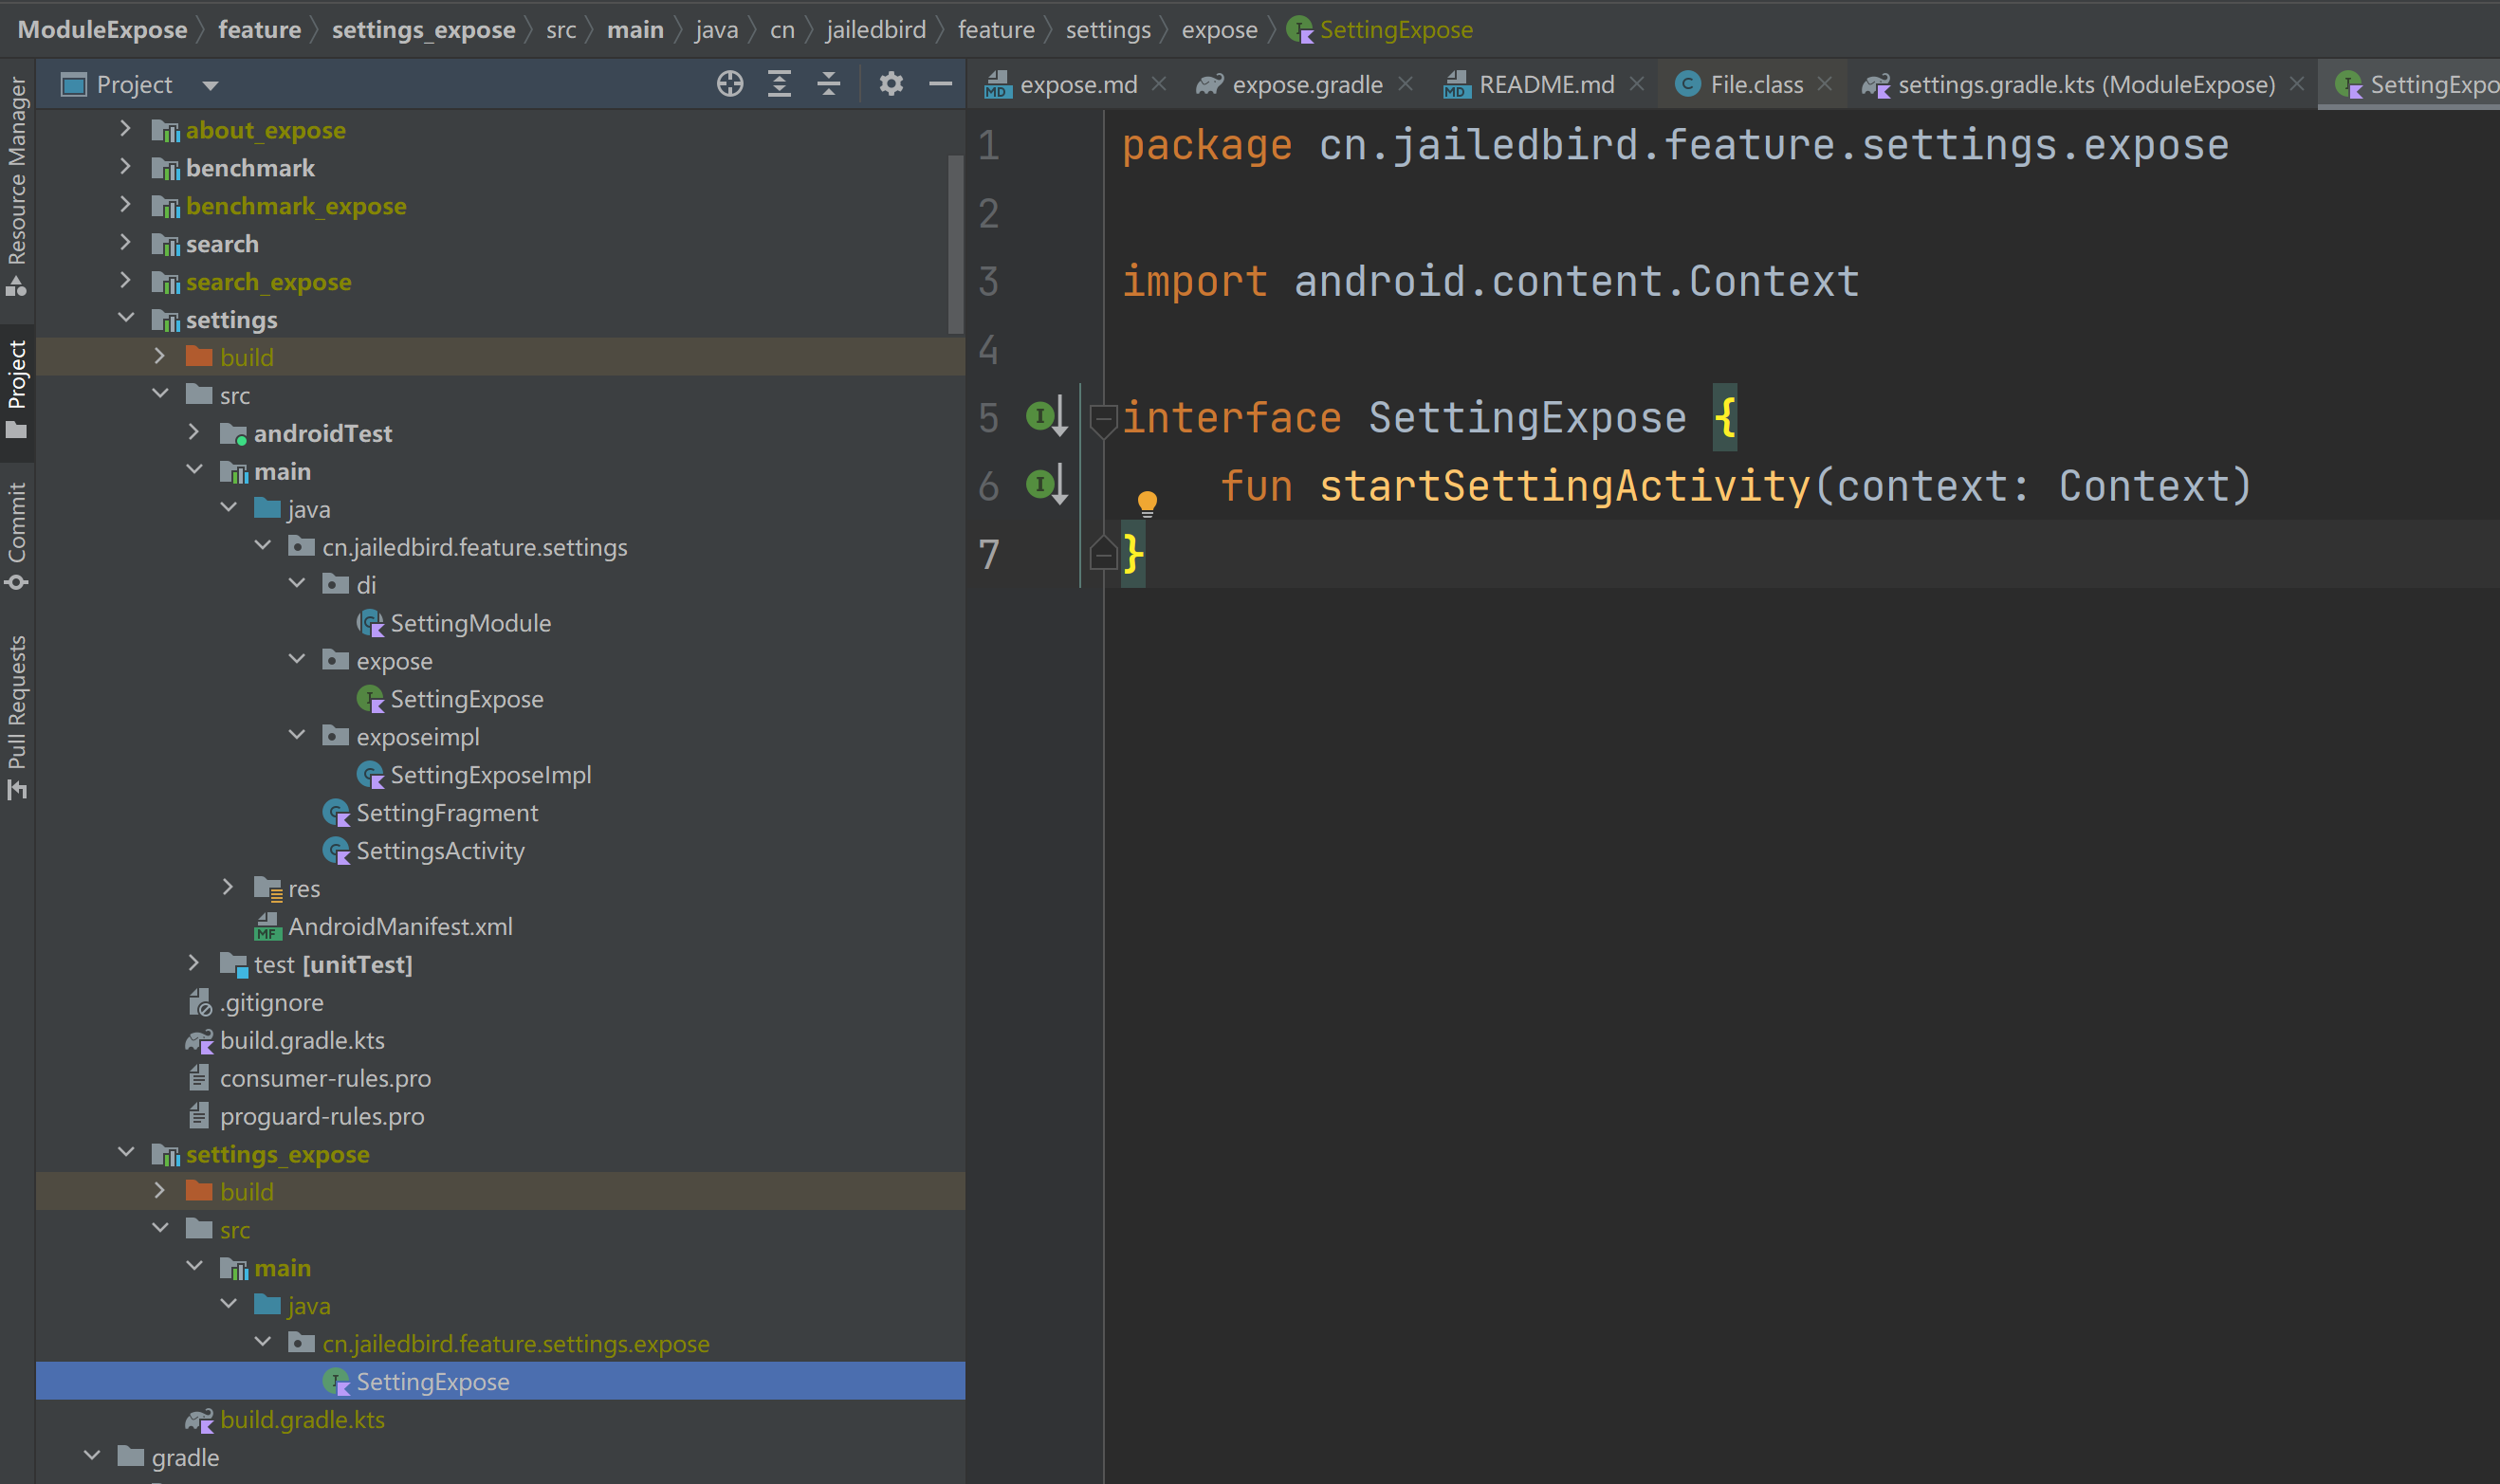This screenshot has width=2500, height=1484.
Task: Toggle the Resource Manager tool window
Action: click(17, 185)
